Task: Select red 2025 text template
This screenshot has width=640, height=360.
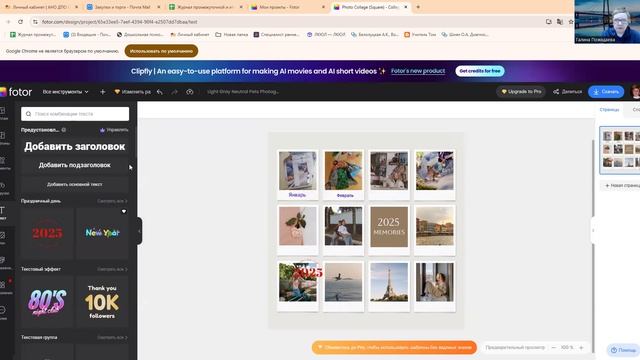Action: click(47, 233)
